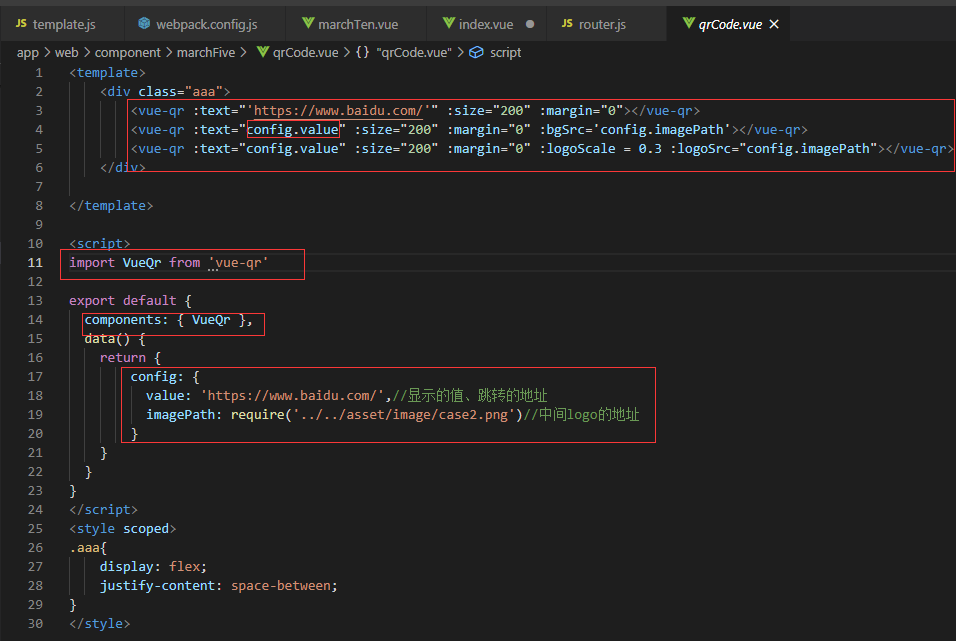Screen dimensions: 956x641
Task: Click the opening <template> tag on line 1
Action: [x=107, y=73]
